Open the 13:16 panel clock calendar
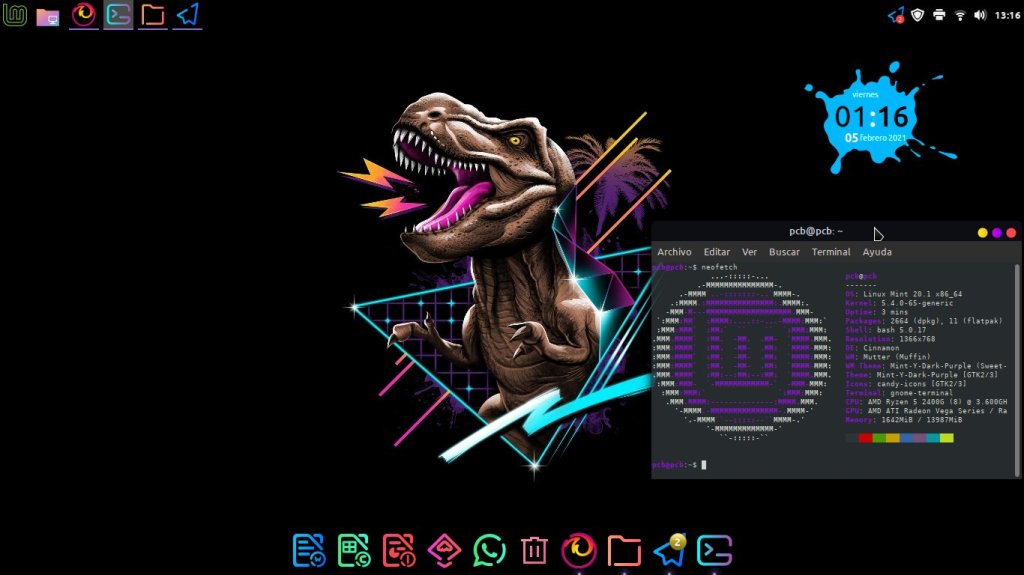The image size is (1024, 575). coord(1007,15)
